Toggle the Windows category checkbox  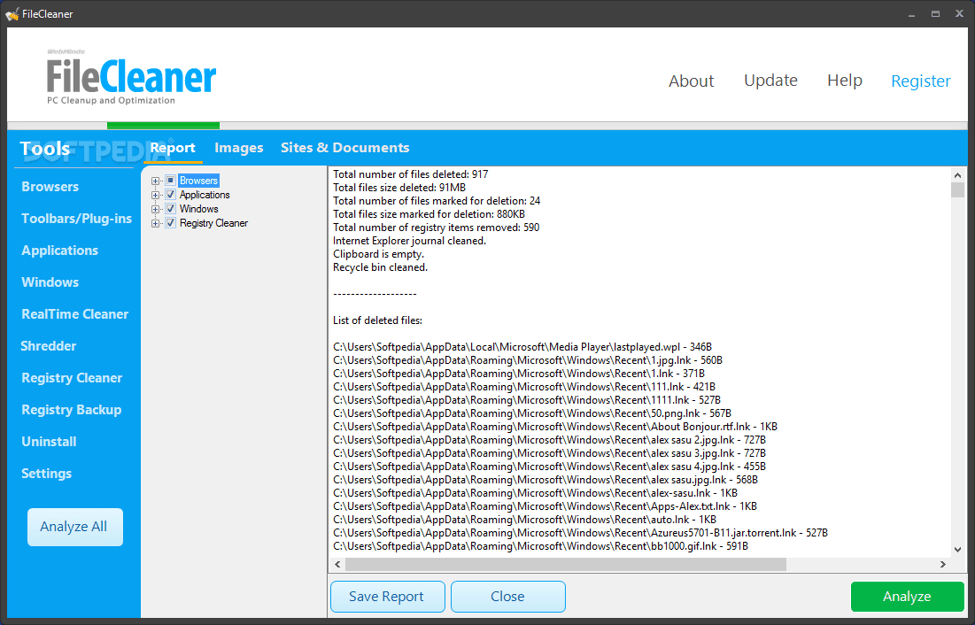click(170, 208)
